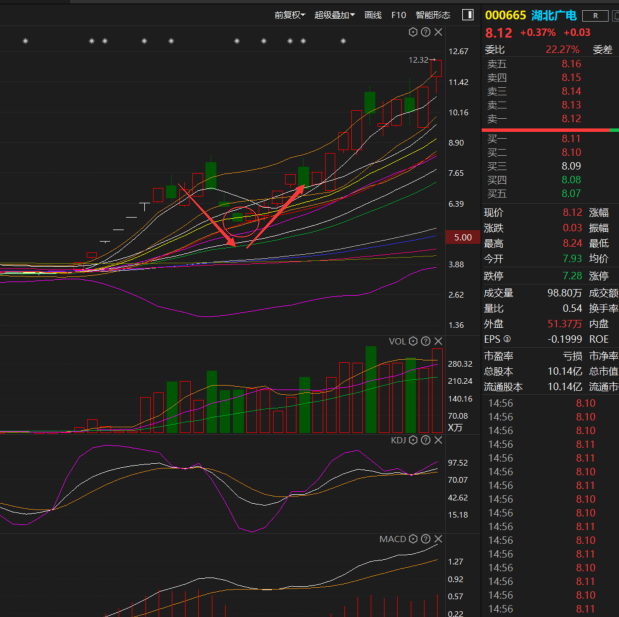Open main chart indicator settings hexagon icon
The height and width of the screenshot is (617, 619).
tap(415, 33)
